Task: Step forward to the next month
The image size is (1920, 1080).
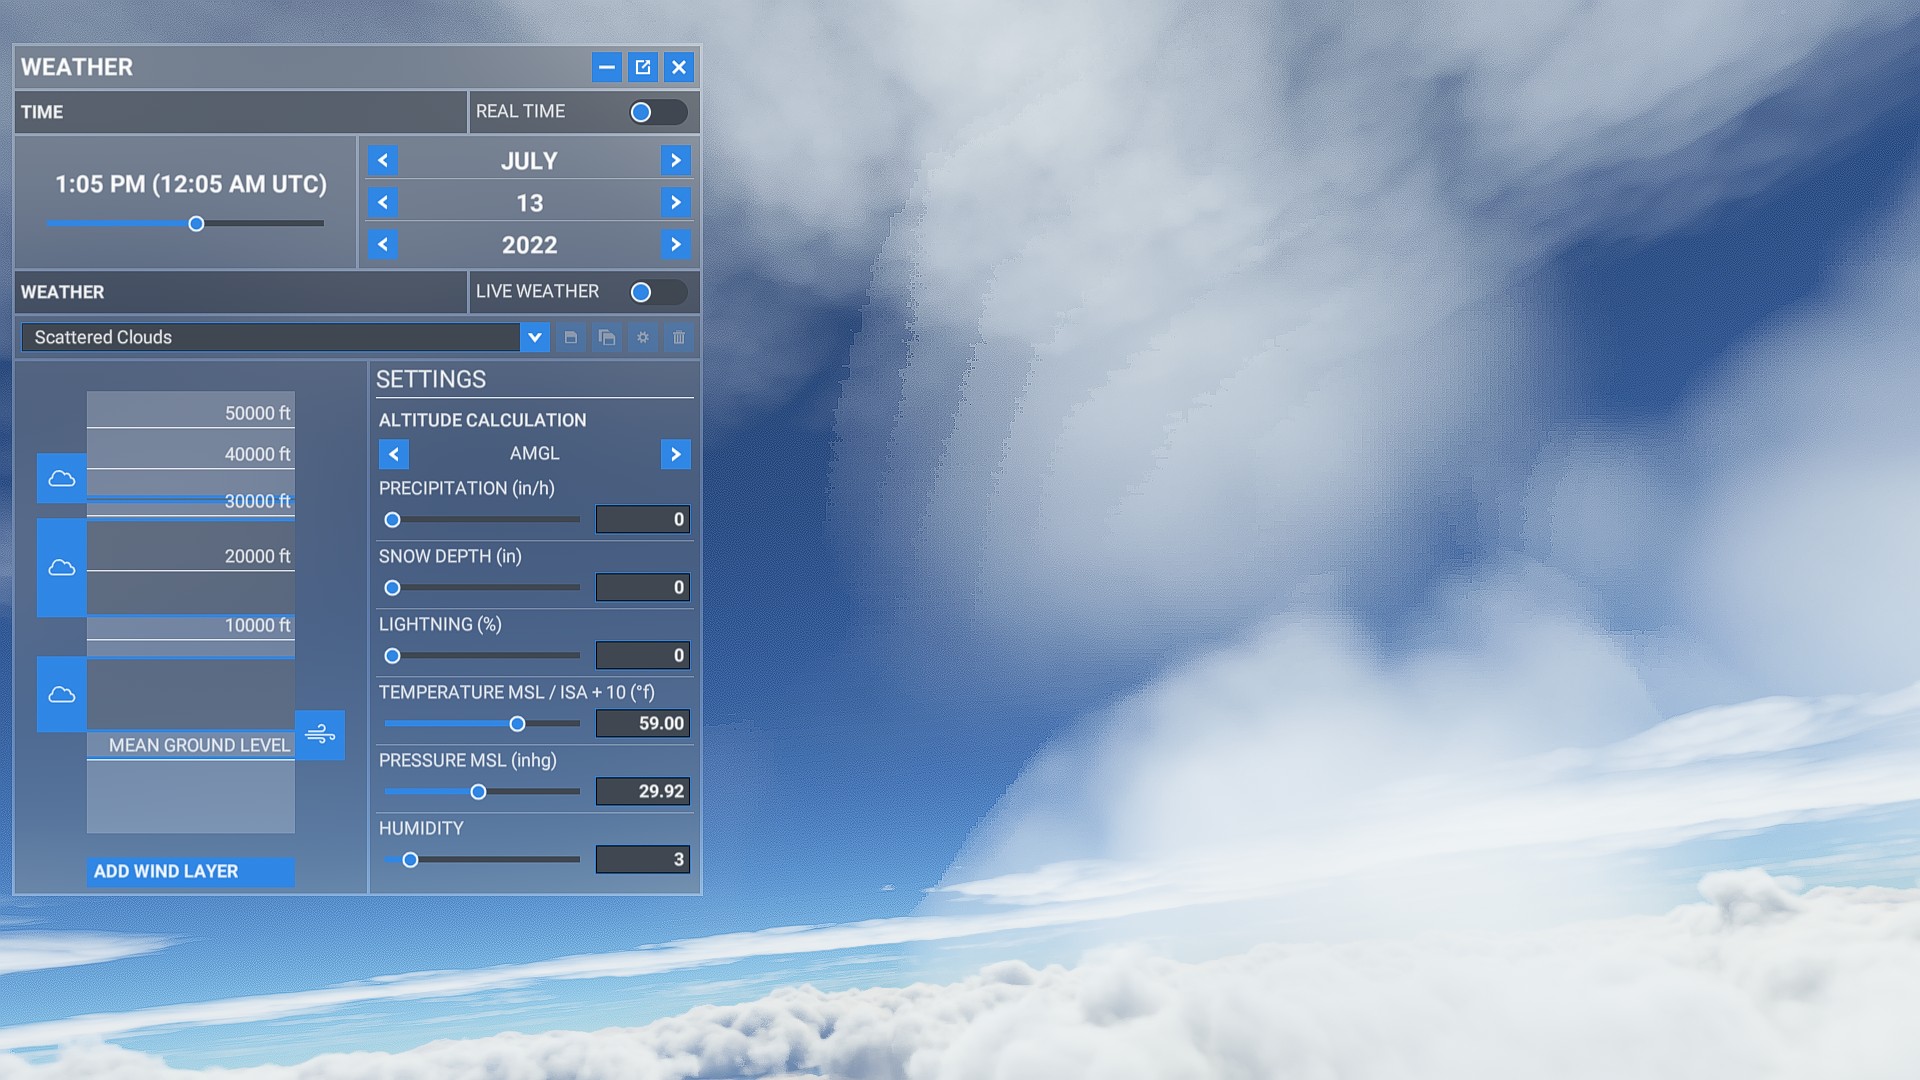Action: pos(675,160)
